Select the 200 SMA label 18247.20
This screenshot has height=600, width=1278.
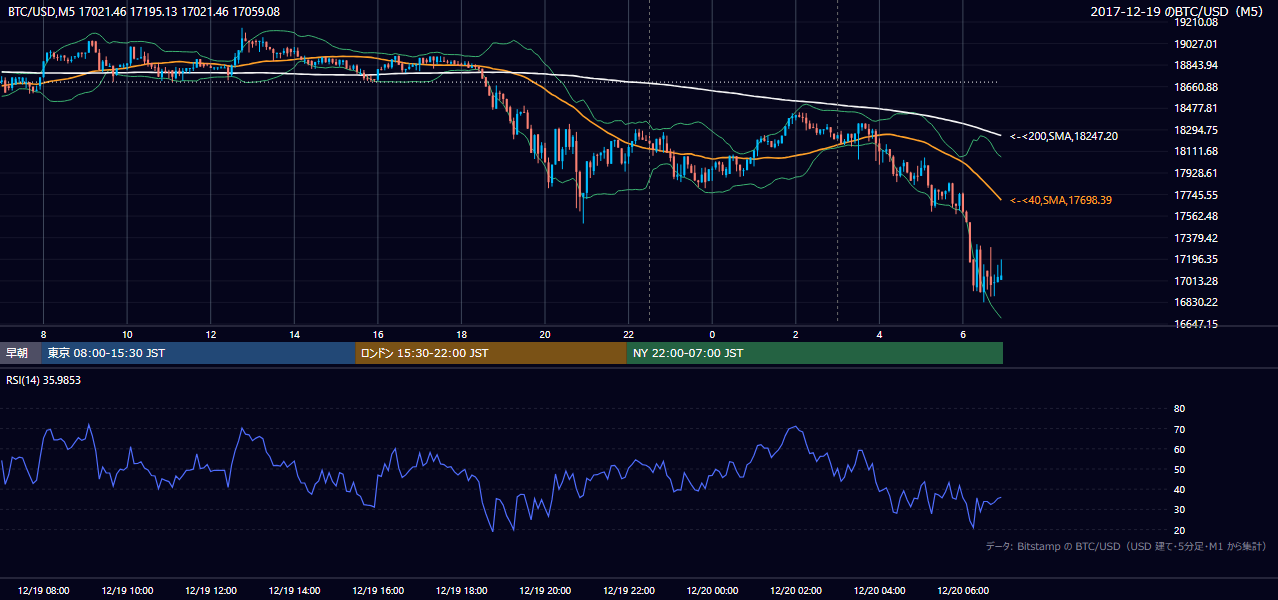(x=1064, y=136)
